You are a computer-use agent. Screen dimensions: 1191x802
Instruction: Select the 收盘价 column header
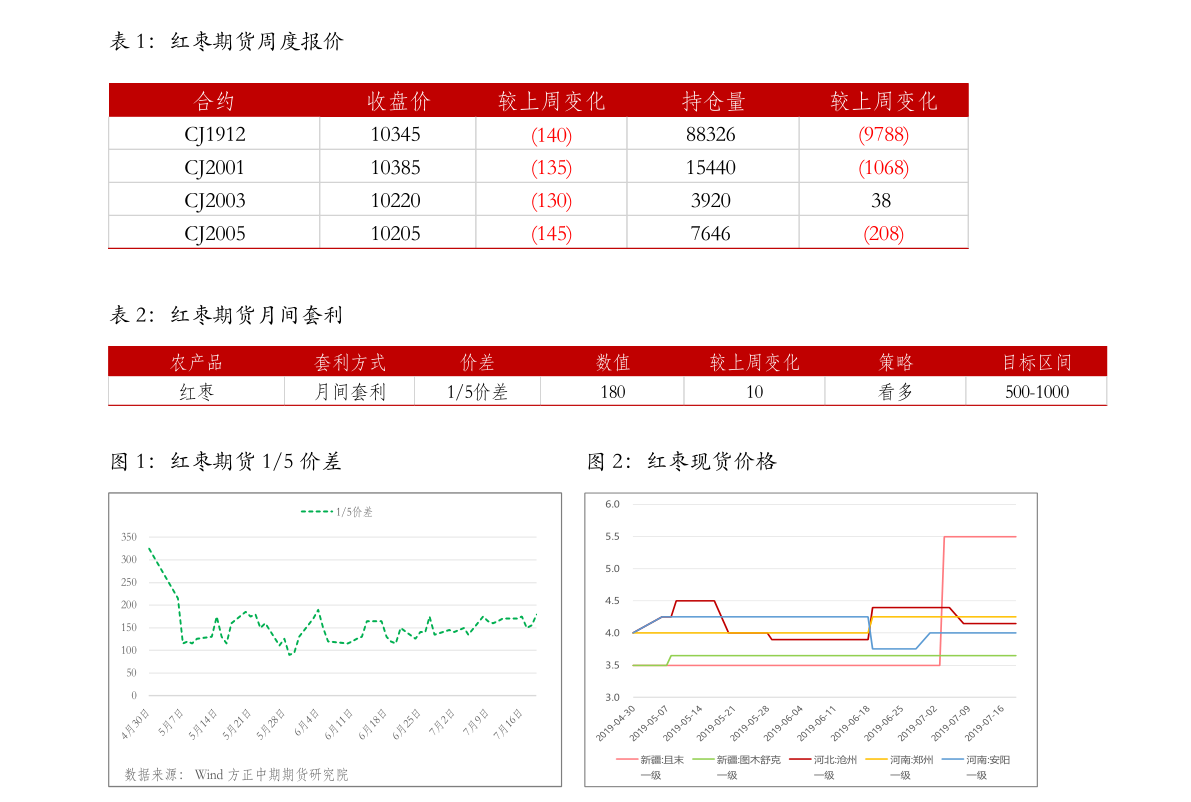(x=398, y=101)
